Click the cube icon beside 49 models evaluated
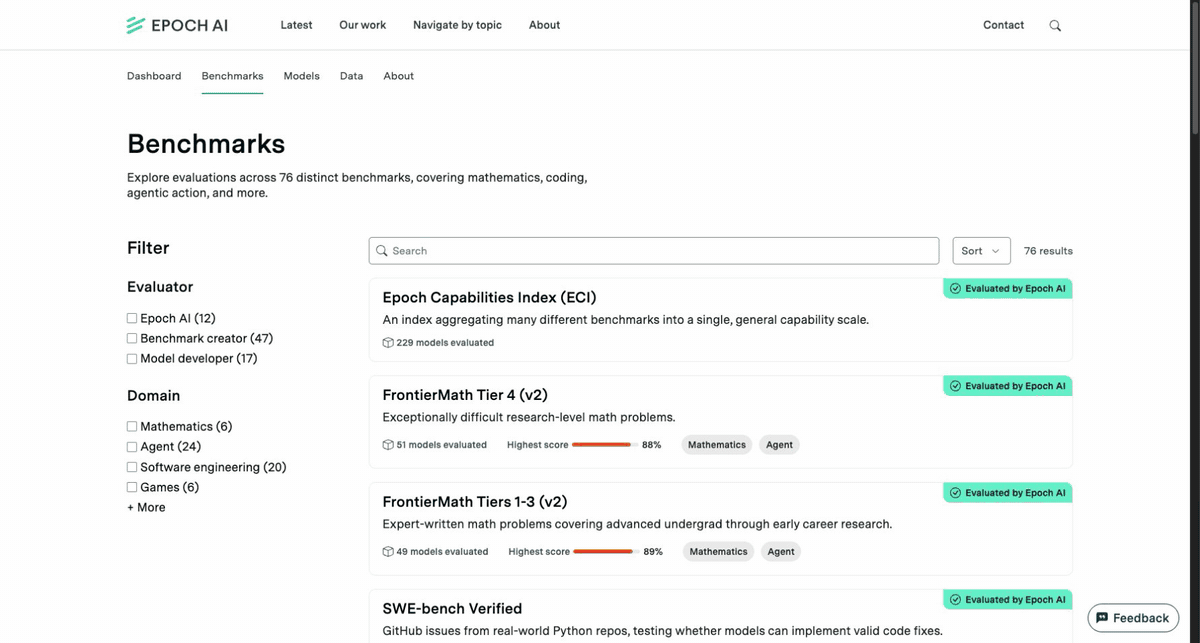 pyautogui.click(x=388, y=552)
